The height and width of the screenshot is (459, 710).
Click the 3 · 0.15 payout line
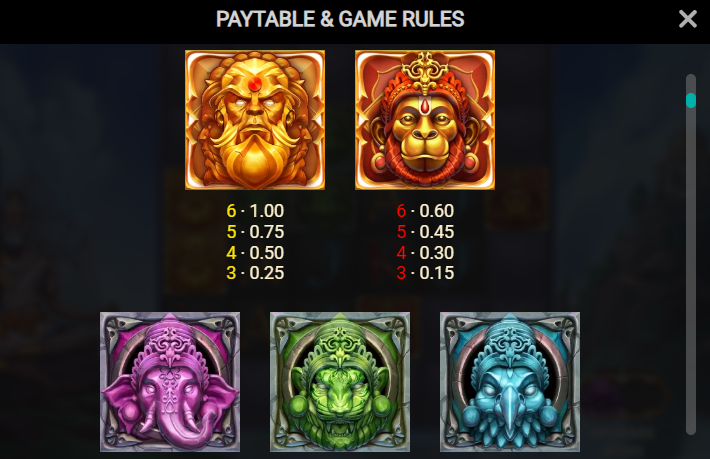tap(425, 273)
